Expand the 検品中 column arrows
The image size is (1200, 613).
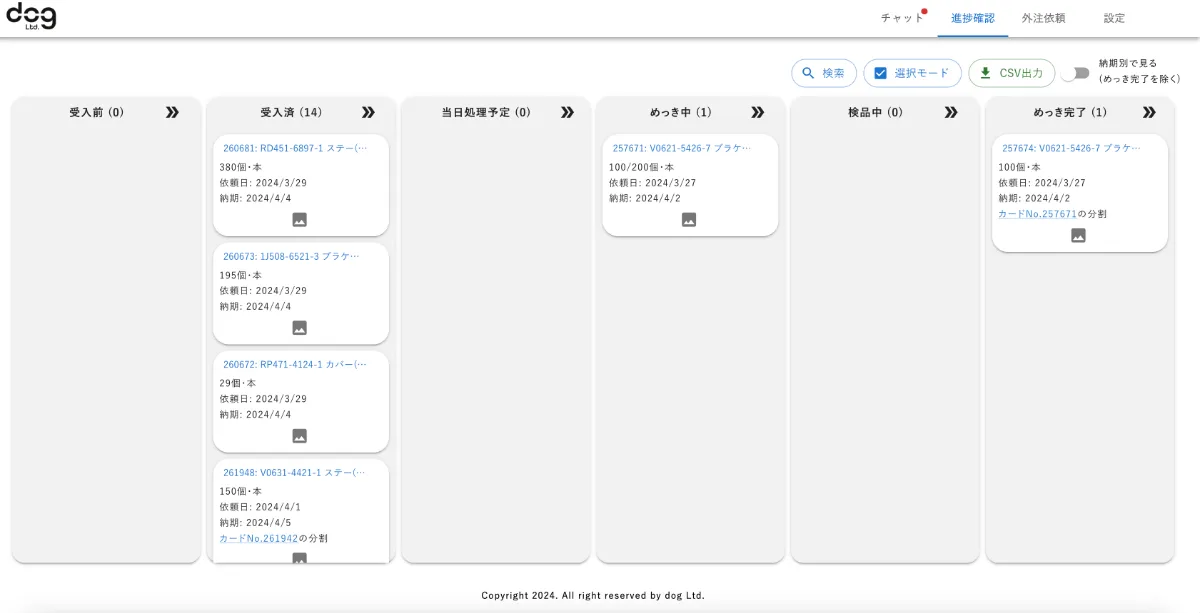click(x=951, y=113)
